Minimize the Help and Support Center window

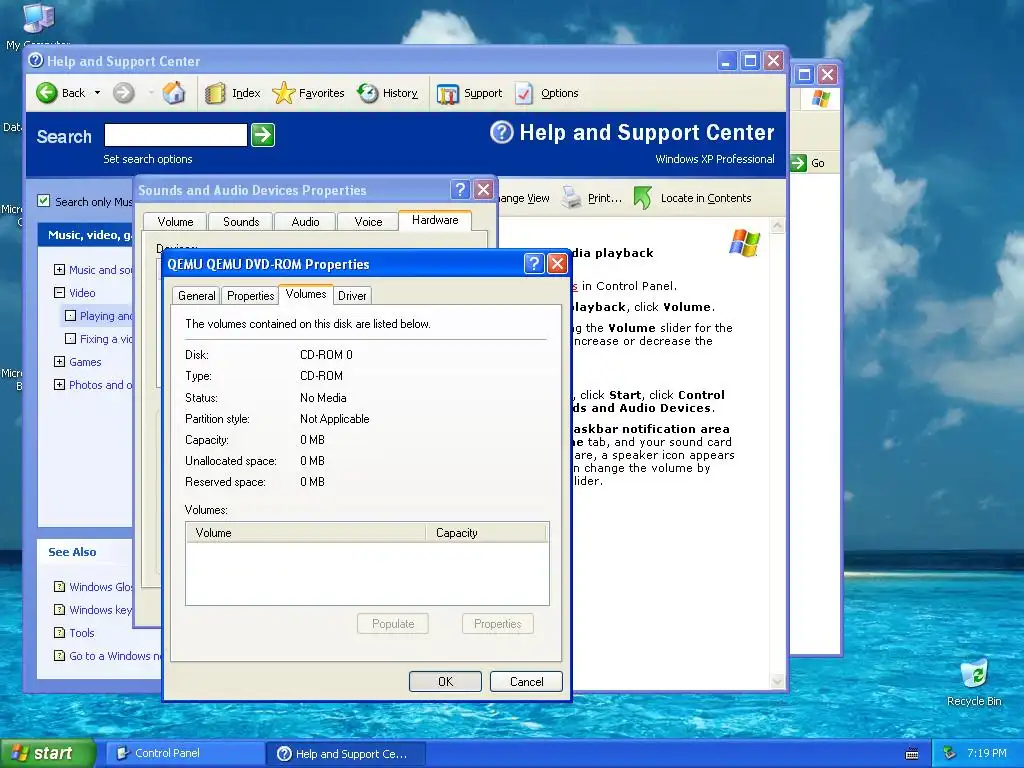[x=727, y=61]
